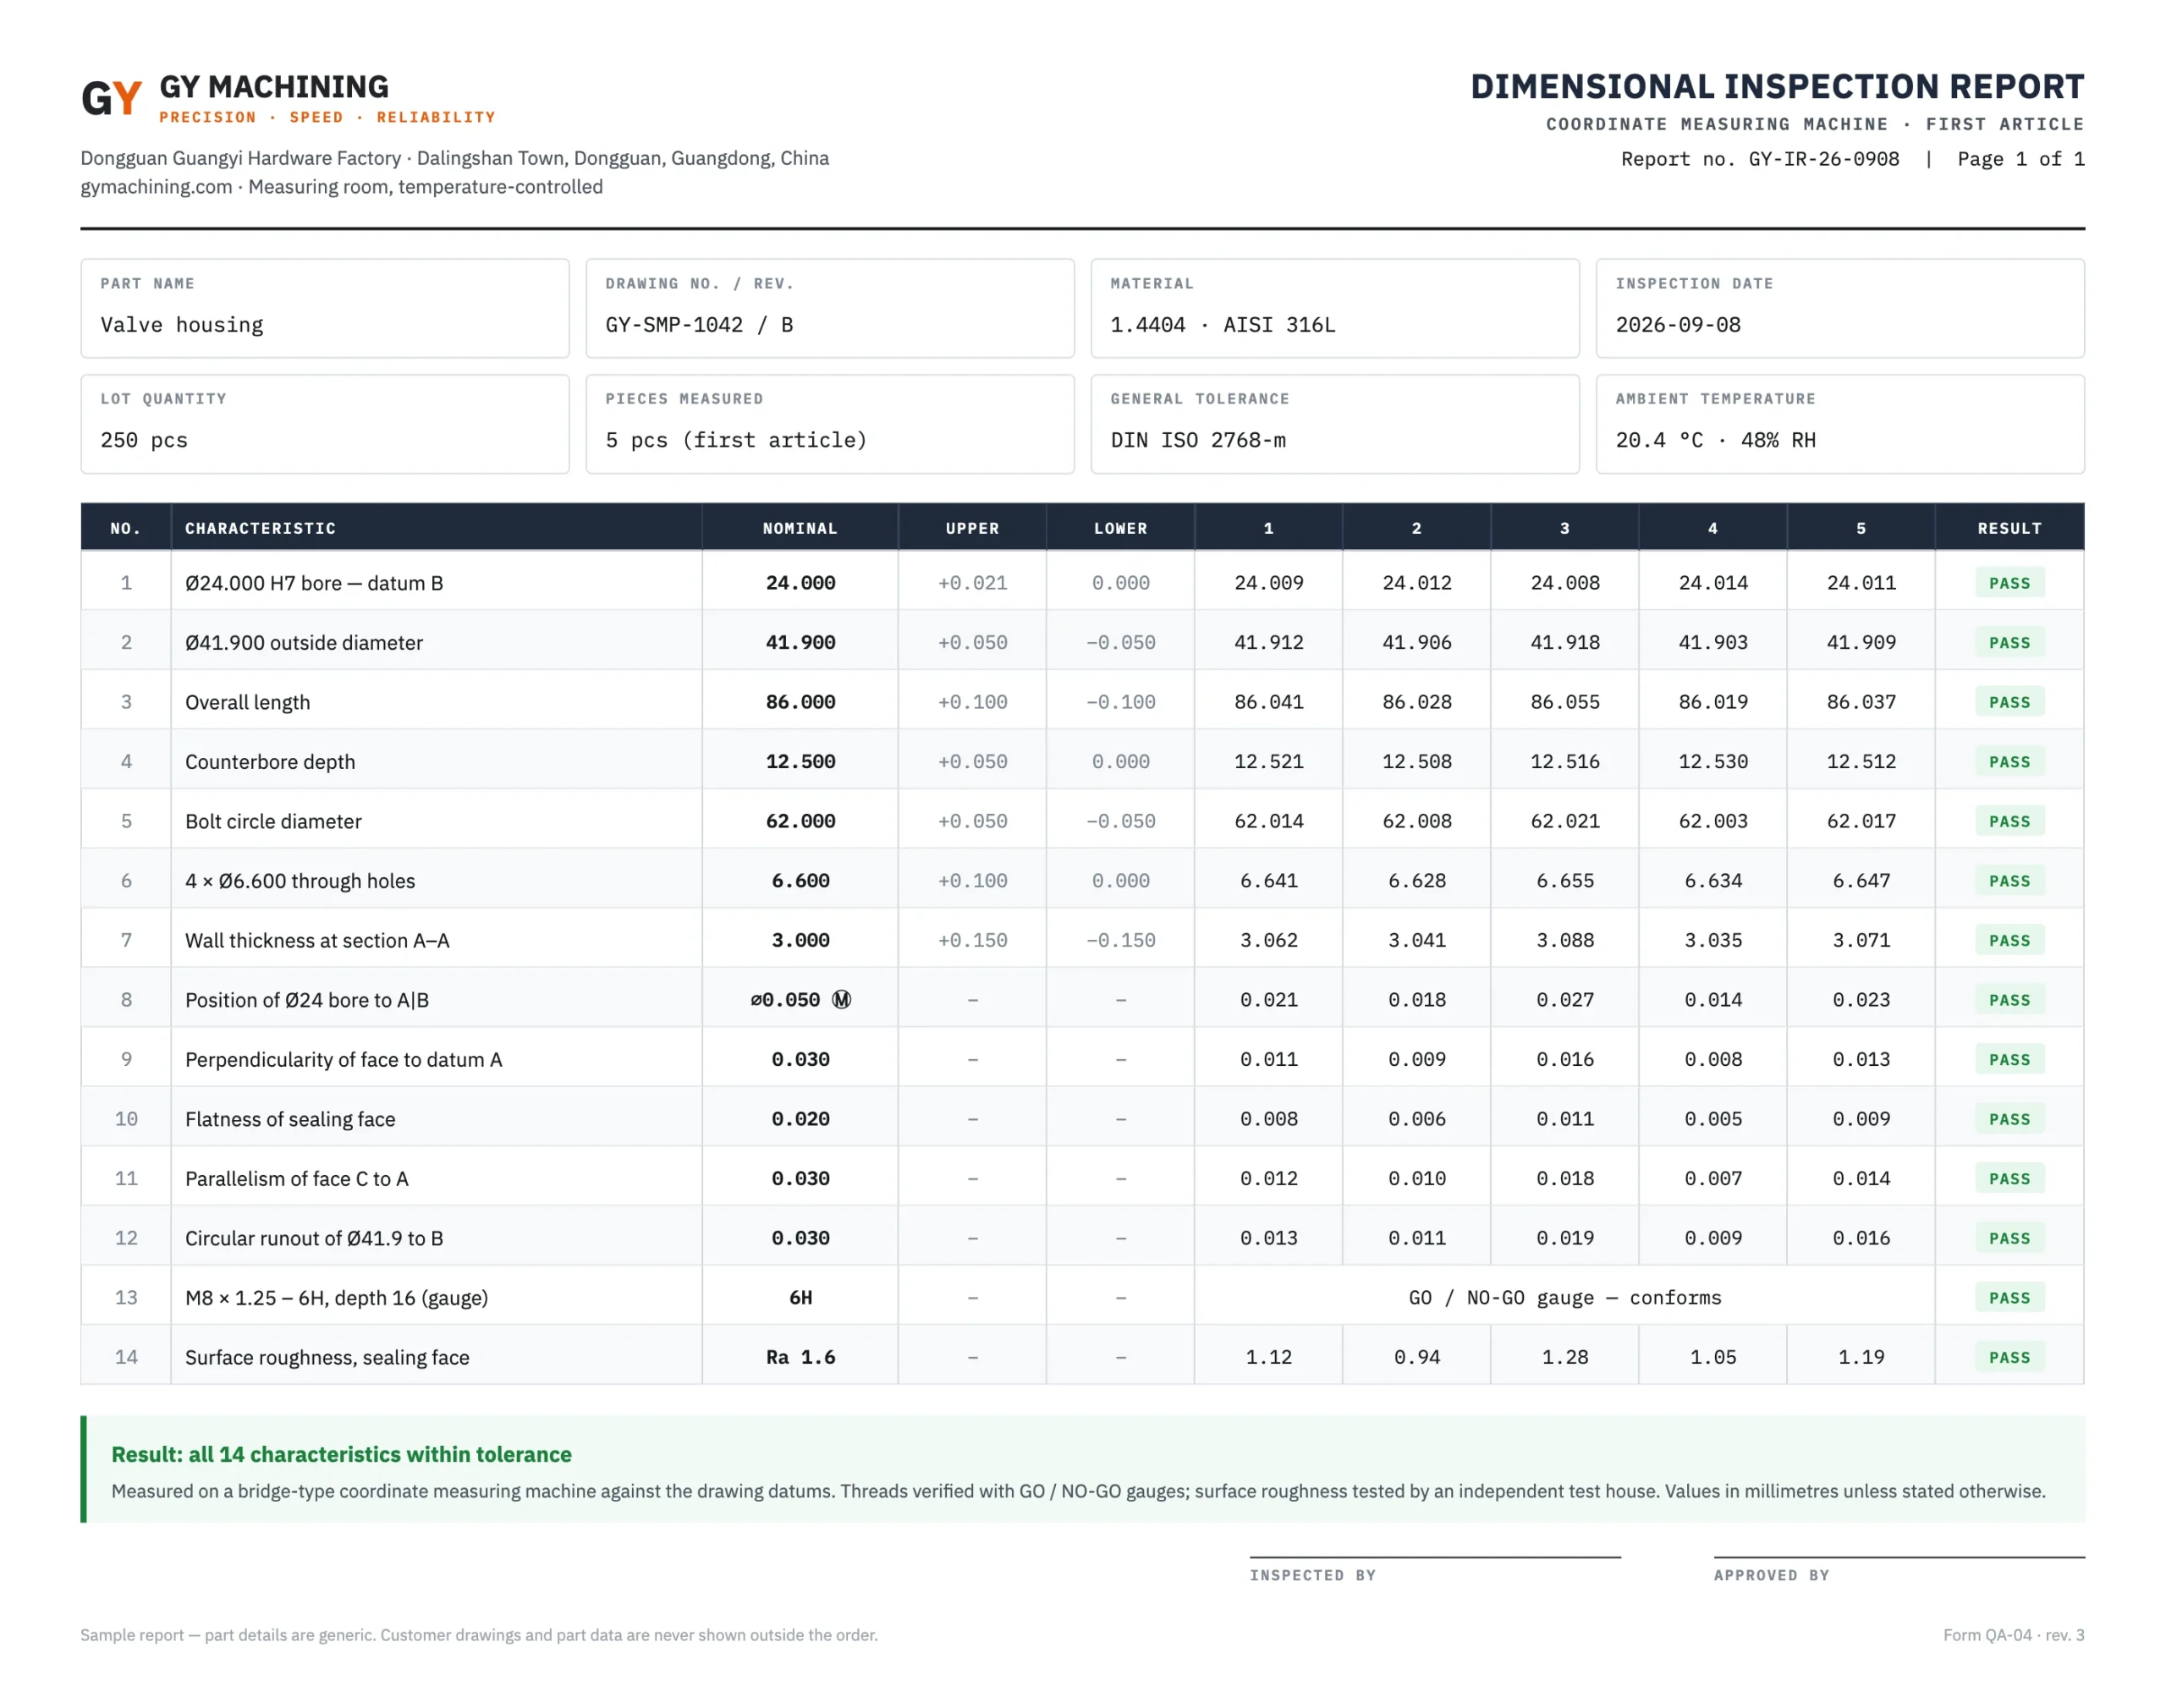The width and height of the screenshot is (2166, 1708).
Task: Click nominal '0.020' for flatness
Action: pos(800,1119)
